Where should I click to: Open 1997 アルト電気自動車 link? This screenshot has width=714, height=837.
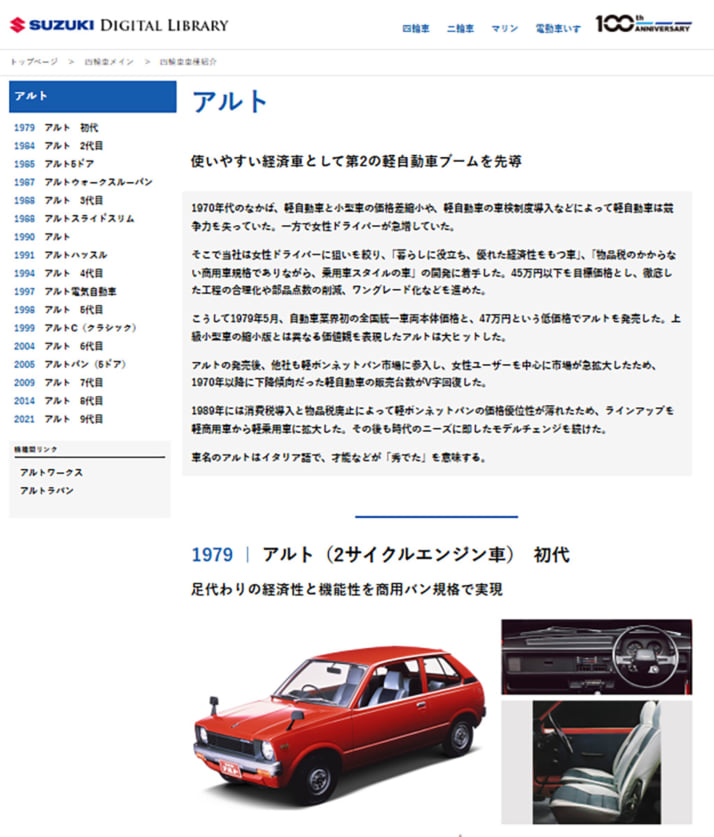click(x=65, y=291)
